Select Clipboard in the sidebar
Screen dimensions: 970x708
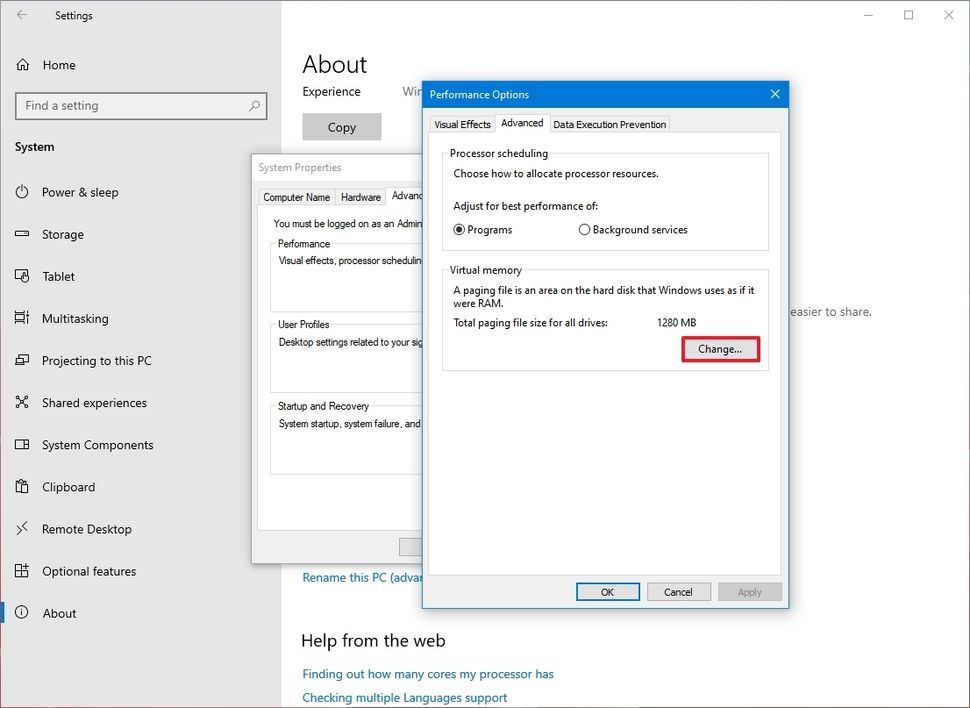coord(69,486)
